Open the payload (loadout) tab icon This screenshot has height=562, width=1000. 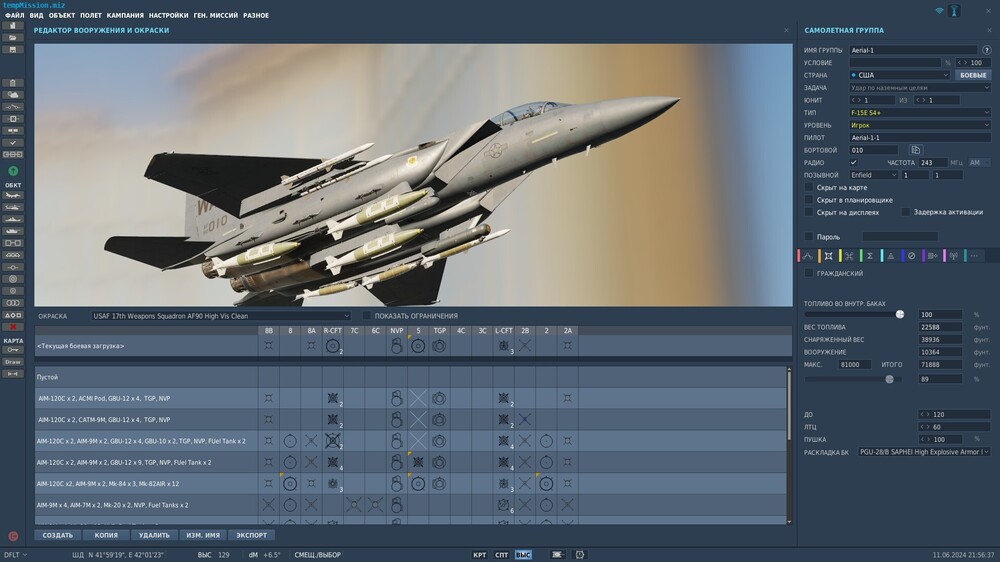pyautogui.click(x=829, y=256)
